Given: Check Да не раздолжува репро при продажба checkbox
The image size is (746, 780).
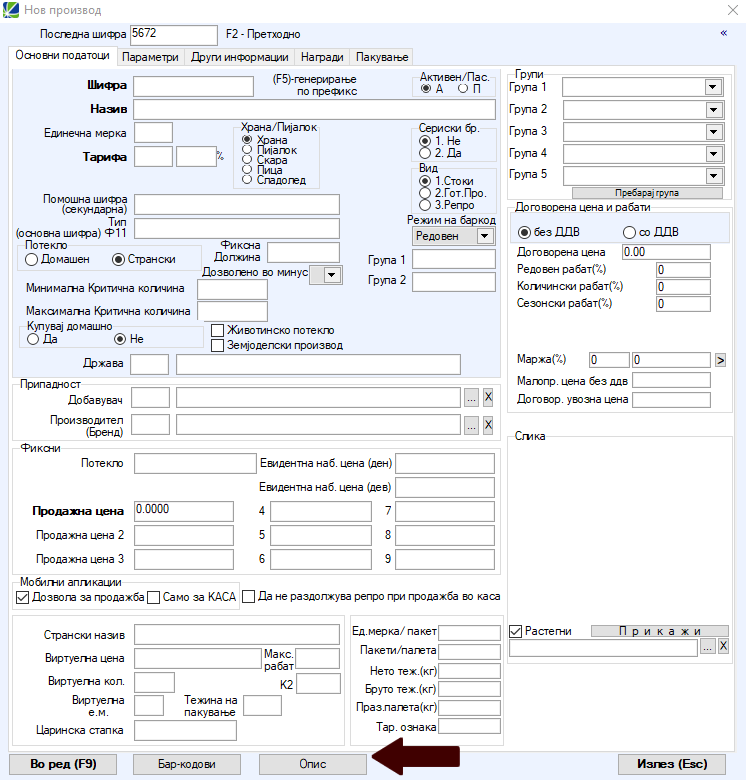Looking at the screenshot, I should click(249, 596).
